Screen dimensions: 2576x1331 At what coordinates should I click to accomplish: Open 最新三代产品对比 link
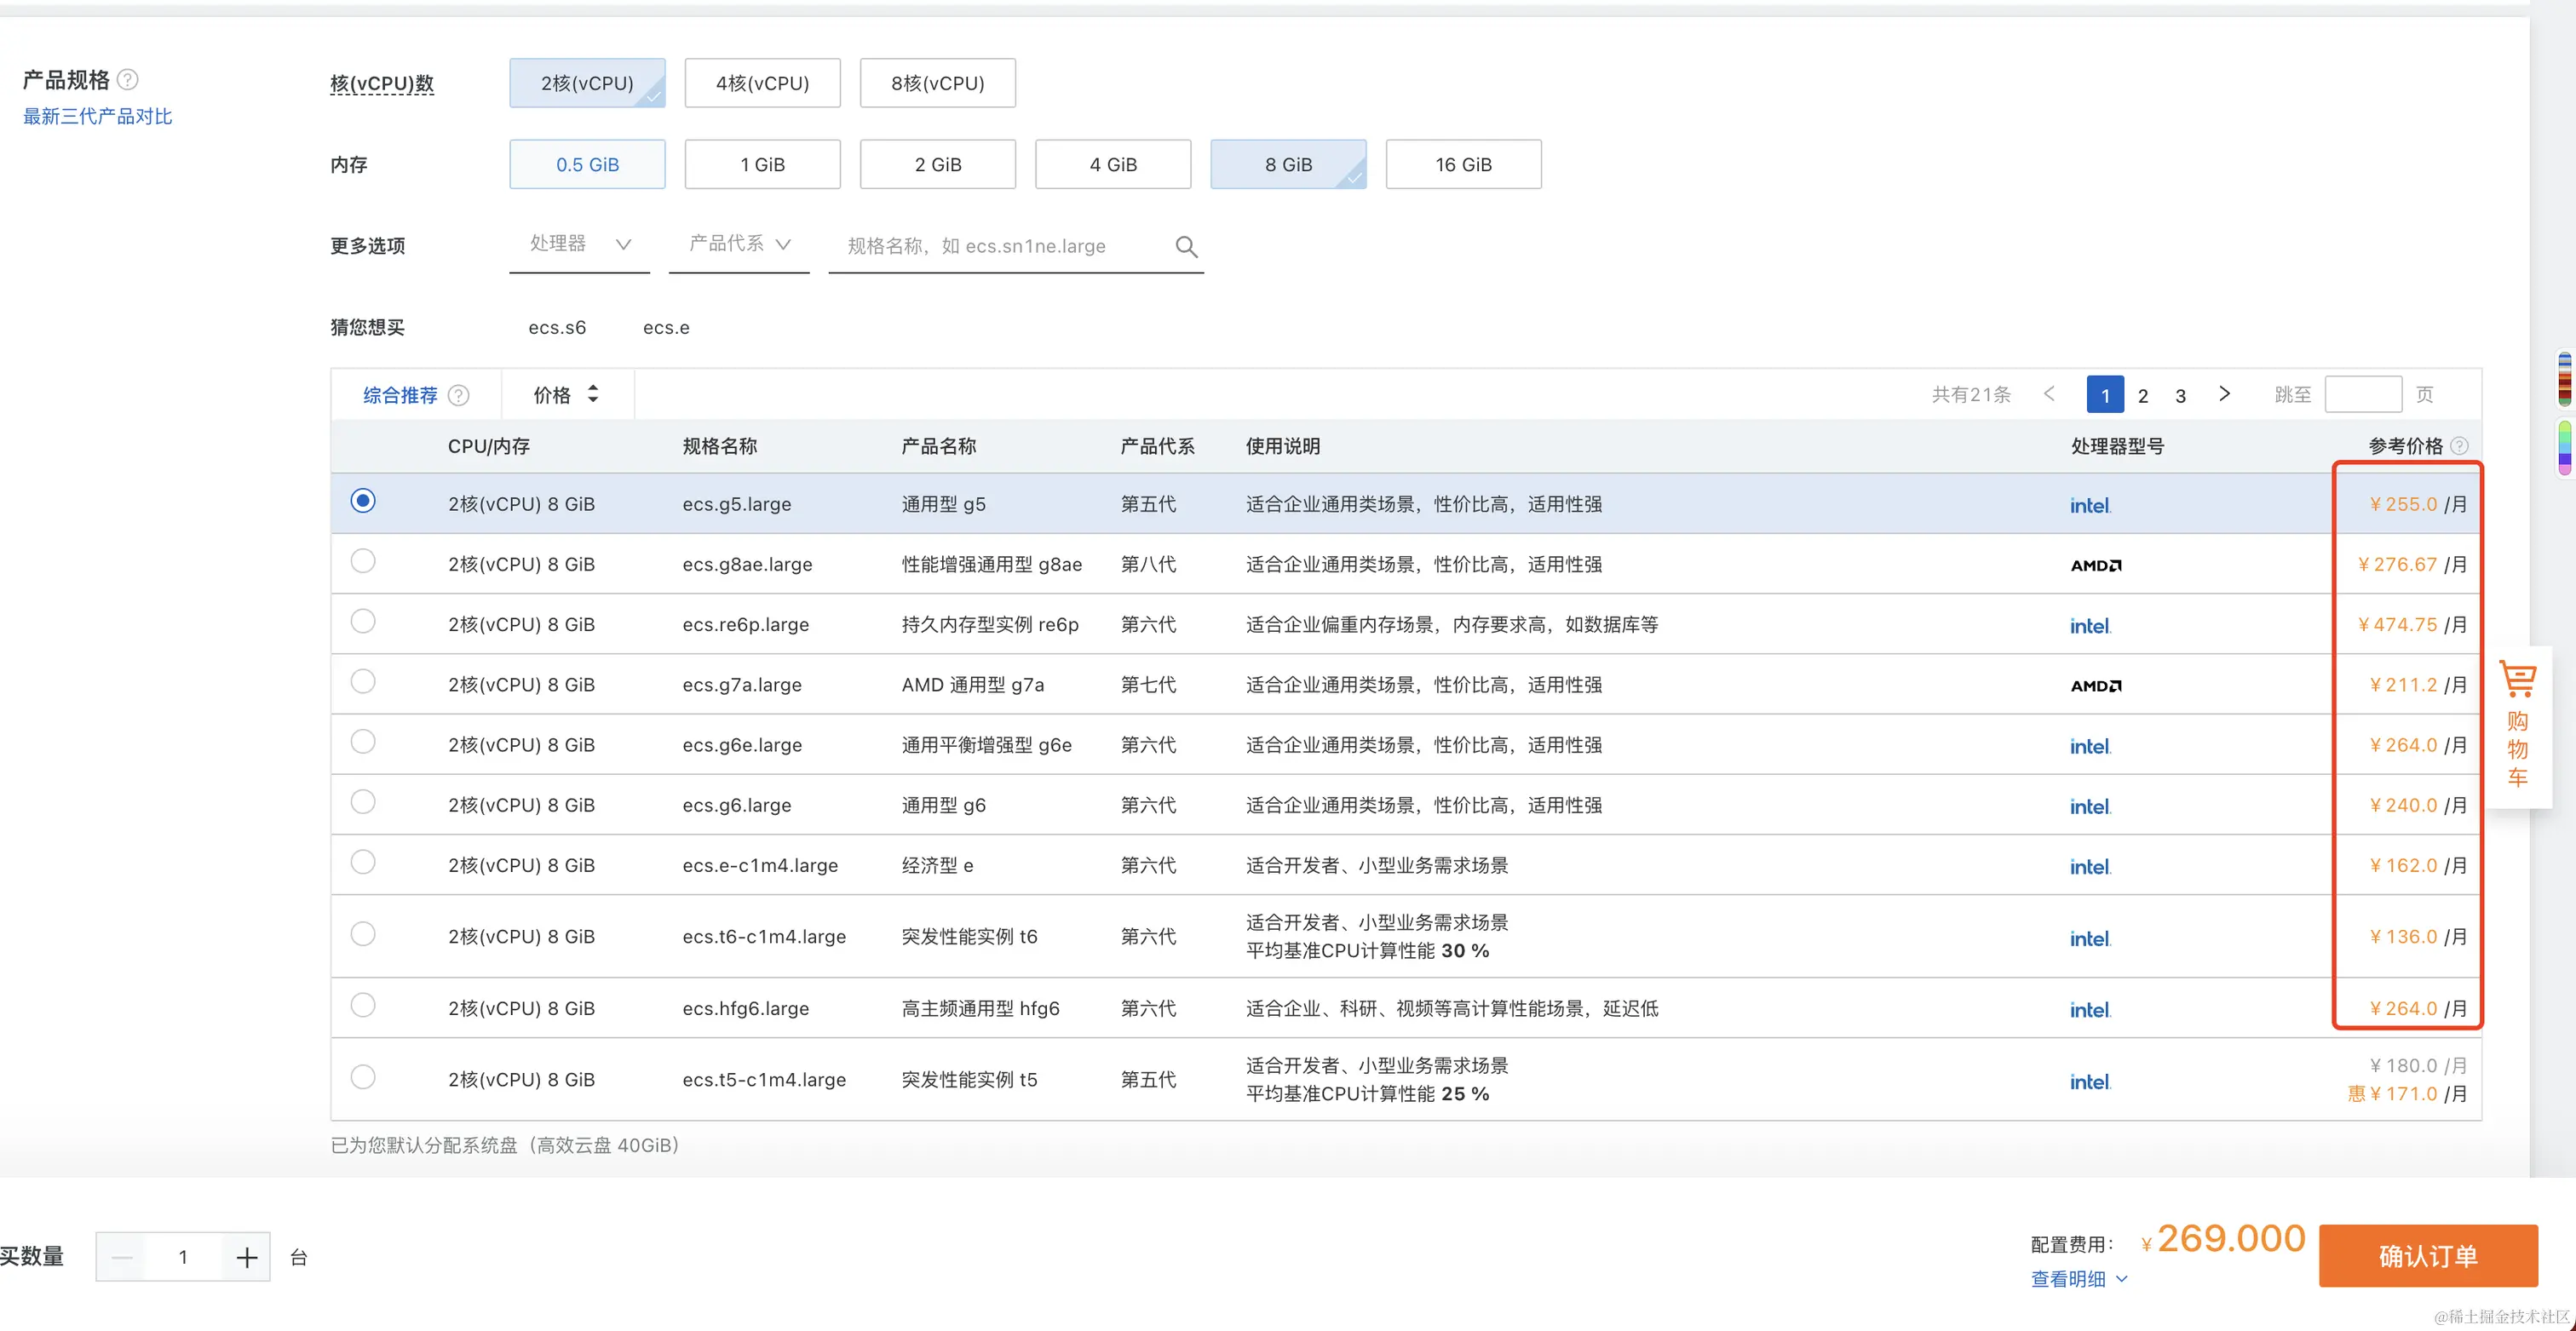tap(98, 116)
